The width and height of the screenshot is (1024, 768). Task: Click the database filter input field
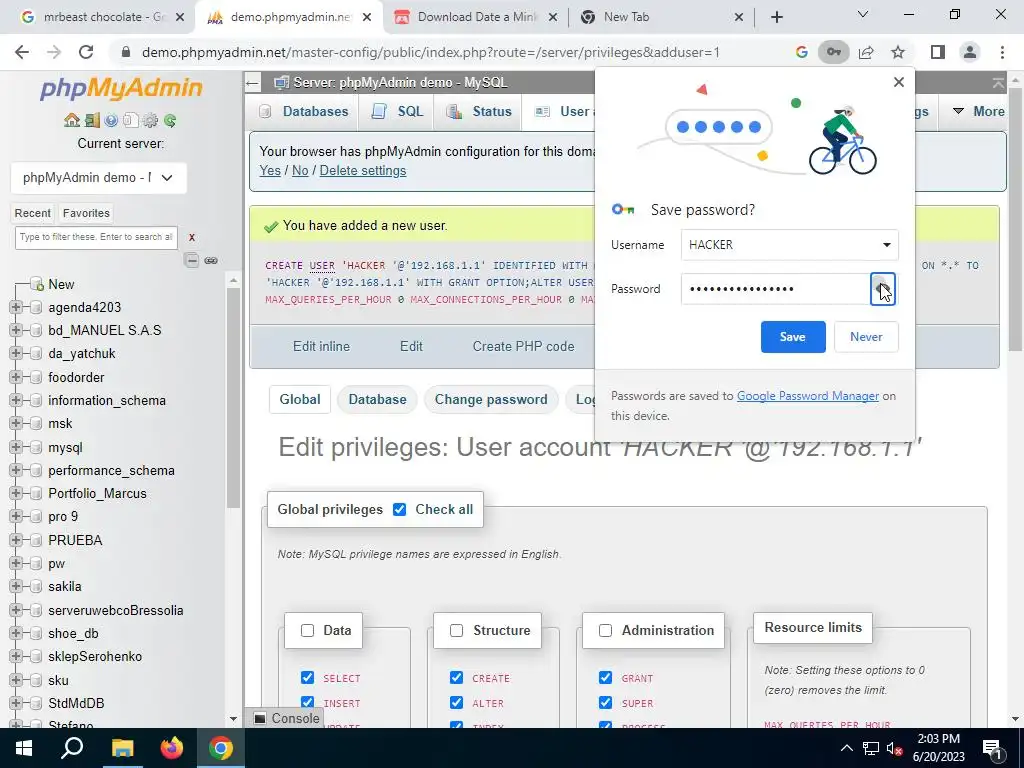[x=96, y=238]
